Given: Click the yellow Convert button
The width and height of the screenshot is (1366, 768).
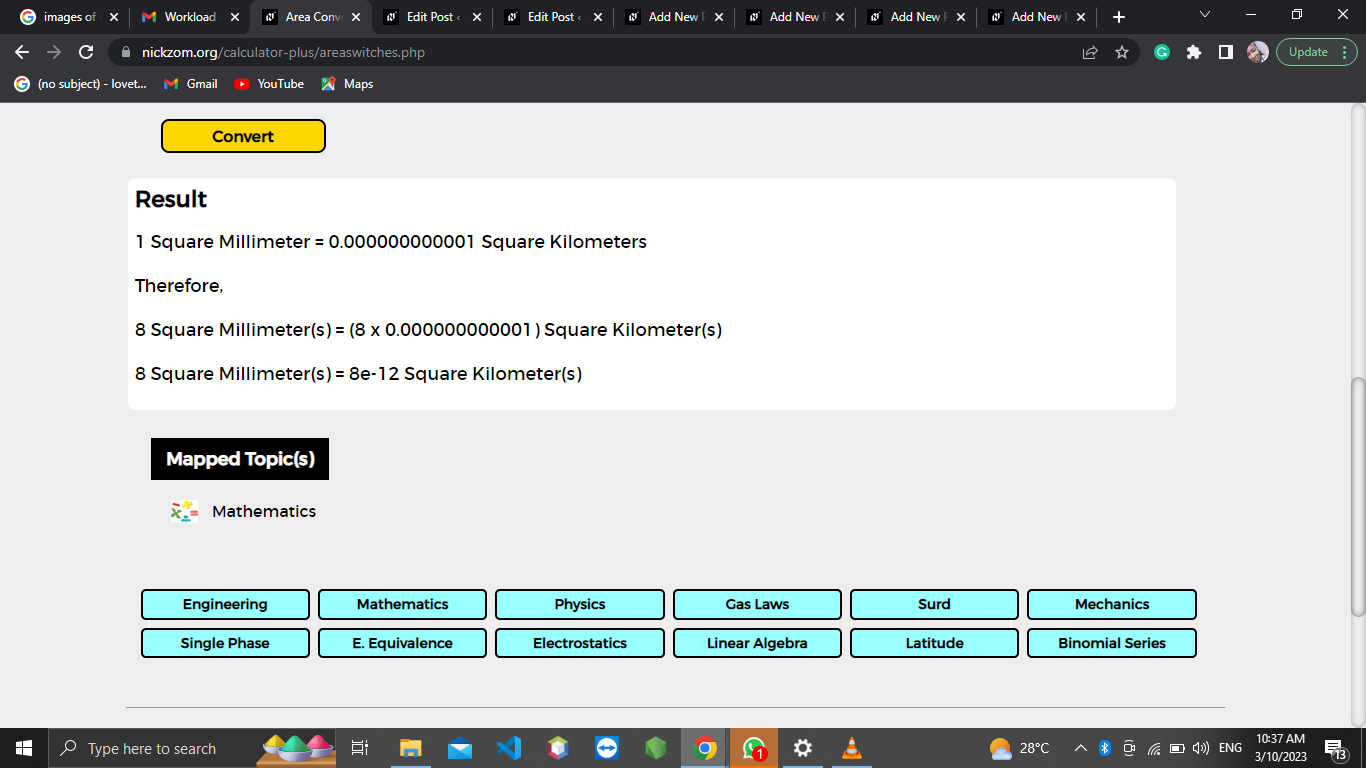Looking at the screenshot, I should tap(243, 136).
